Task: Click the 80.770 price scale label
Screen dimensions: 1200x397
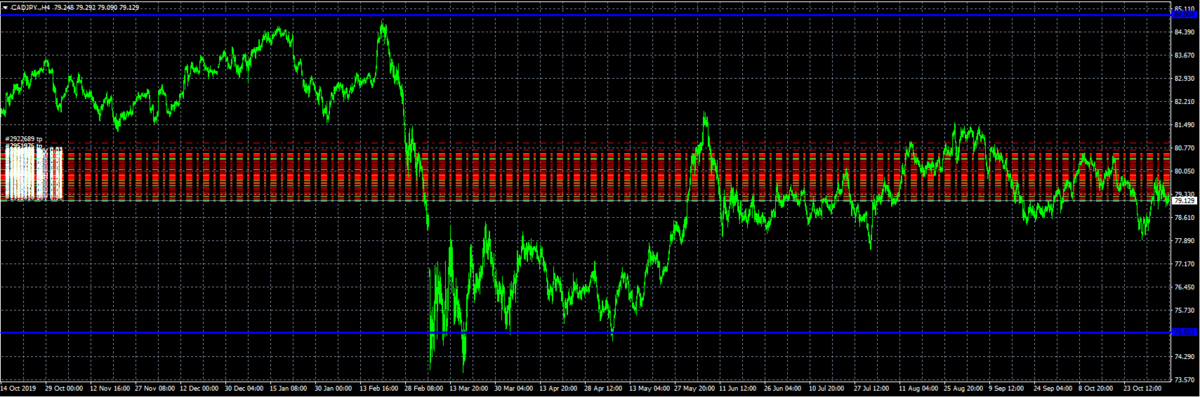Action: (x=1184, y=148)
